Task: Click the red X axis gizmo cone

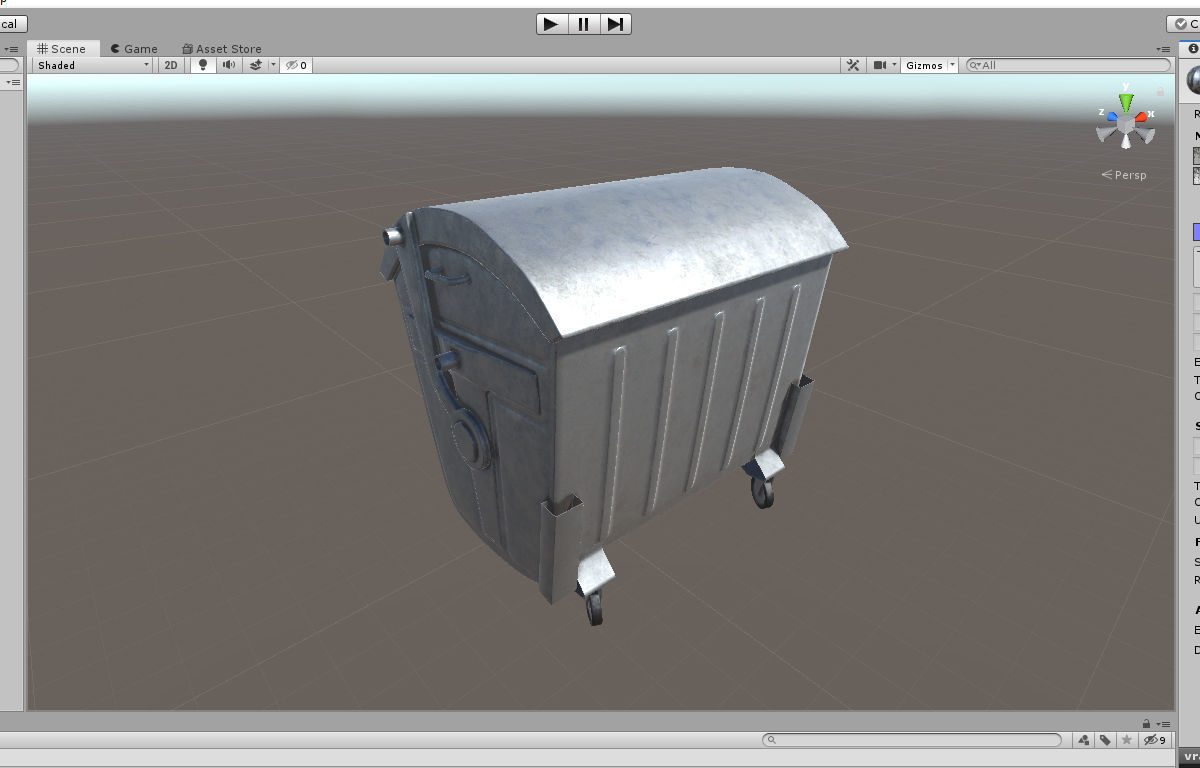Action: pos(1142,116)
